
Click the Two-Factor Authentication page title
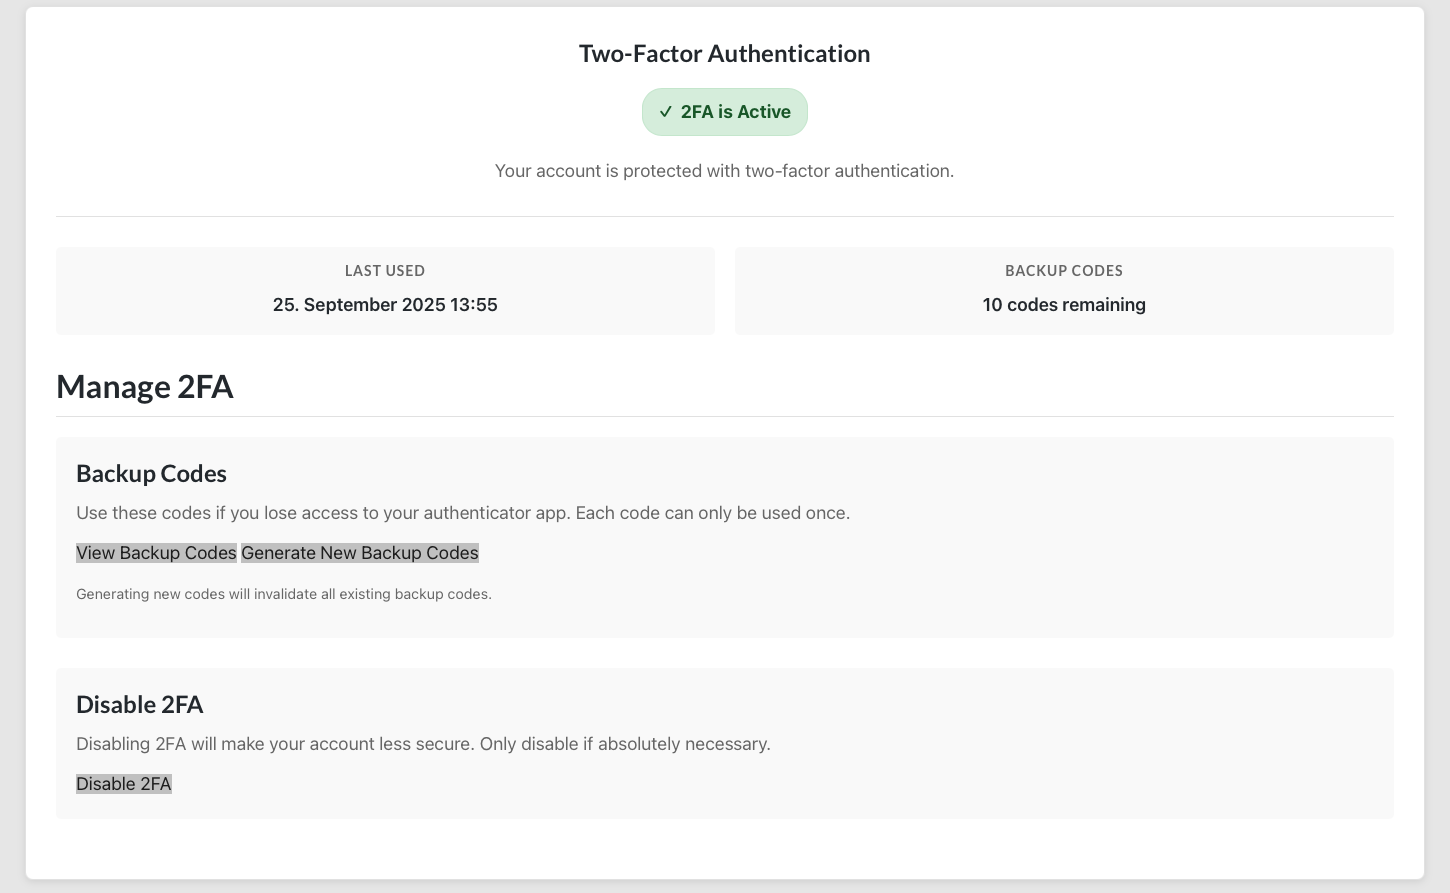724,54
